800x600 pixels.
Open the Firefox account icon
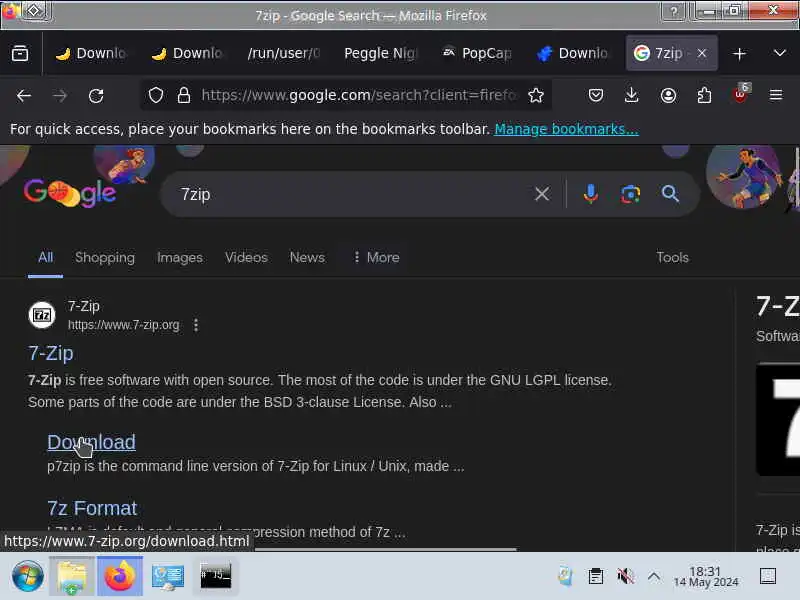pyautogui.click(x=668, y=95)
